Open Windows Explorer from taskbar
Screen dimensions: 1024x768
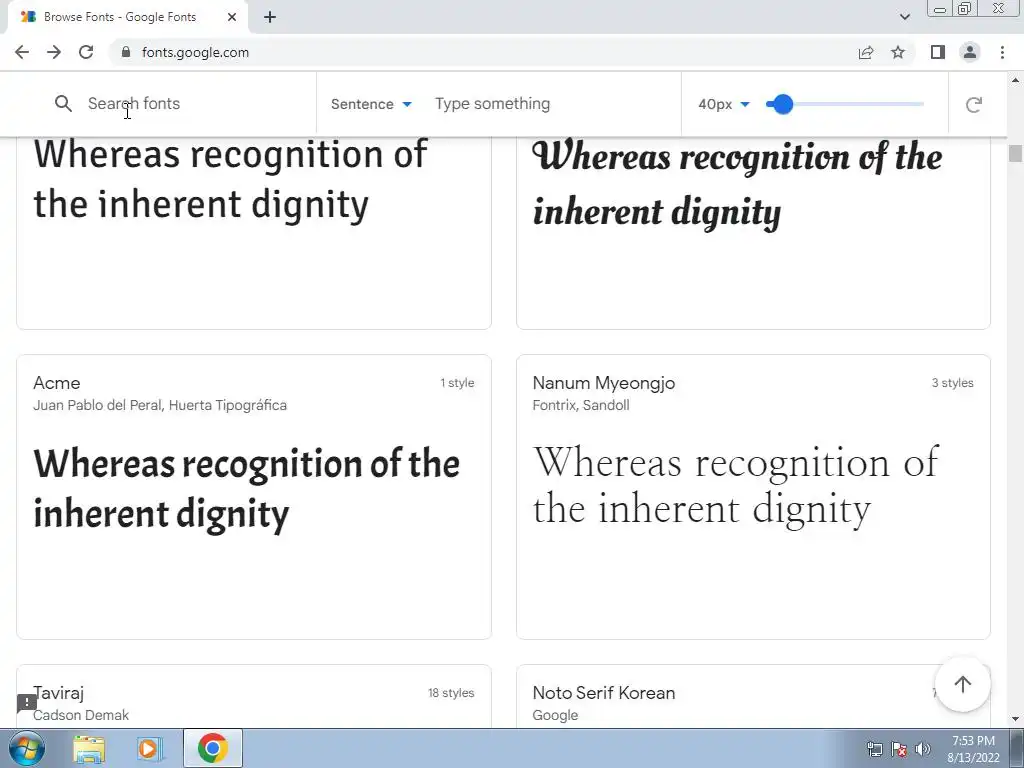(89, 748)
